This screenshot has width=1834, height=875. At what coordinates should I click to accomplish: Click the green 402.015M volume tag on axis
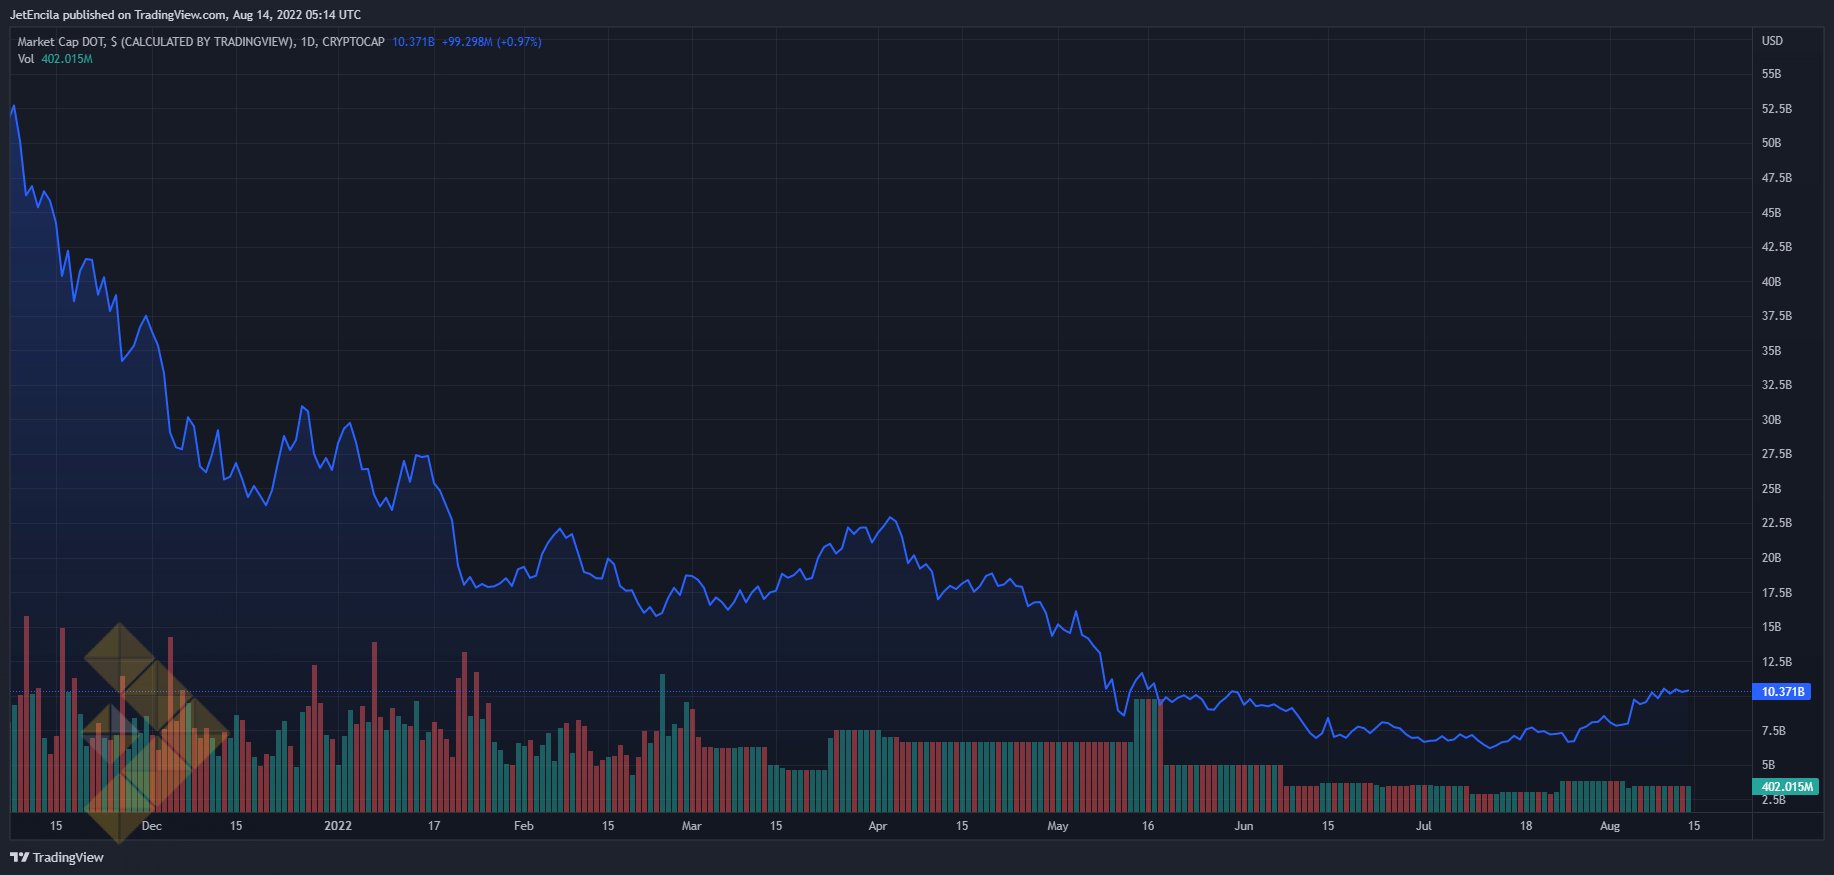1786,787
